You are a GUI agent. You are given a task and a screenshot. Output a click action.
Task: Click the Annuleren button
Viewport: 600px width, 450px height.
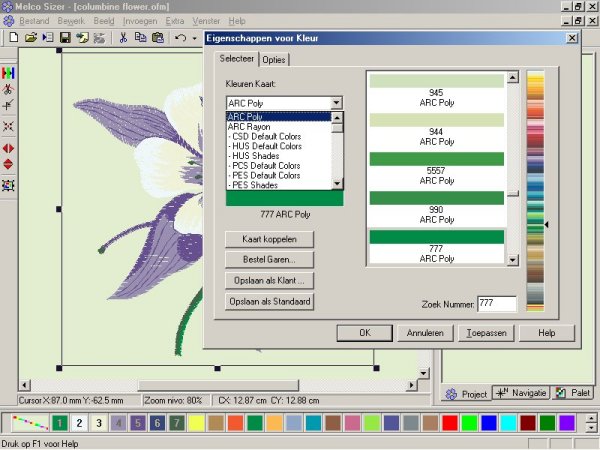(425, 333)
